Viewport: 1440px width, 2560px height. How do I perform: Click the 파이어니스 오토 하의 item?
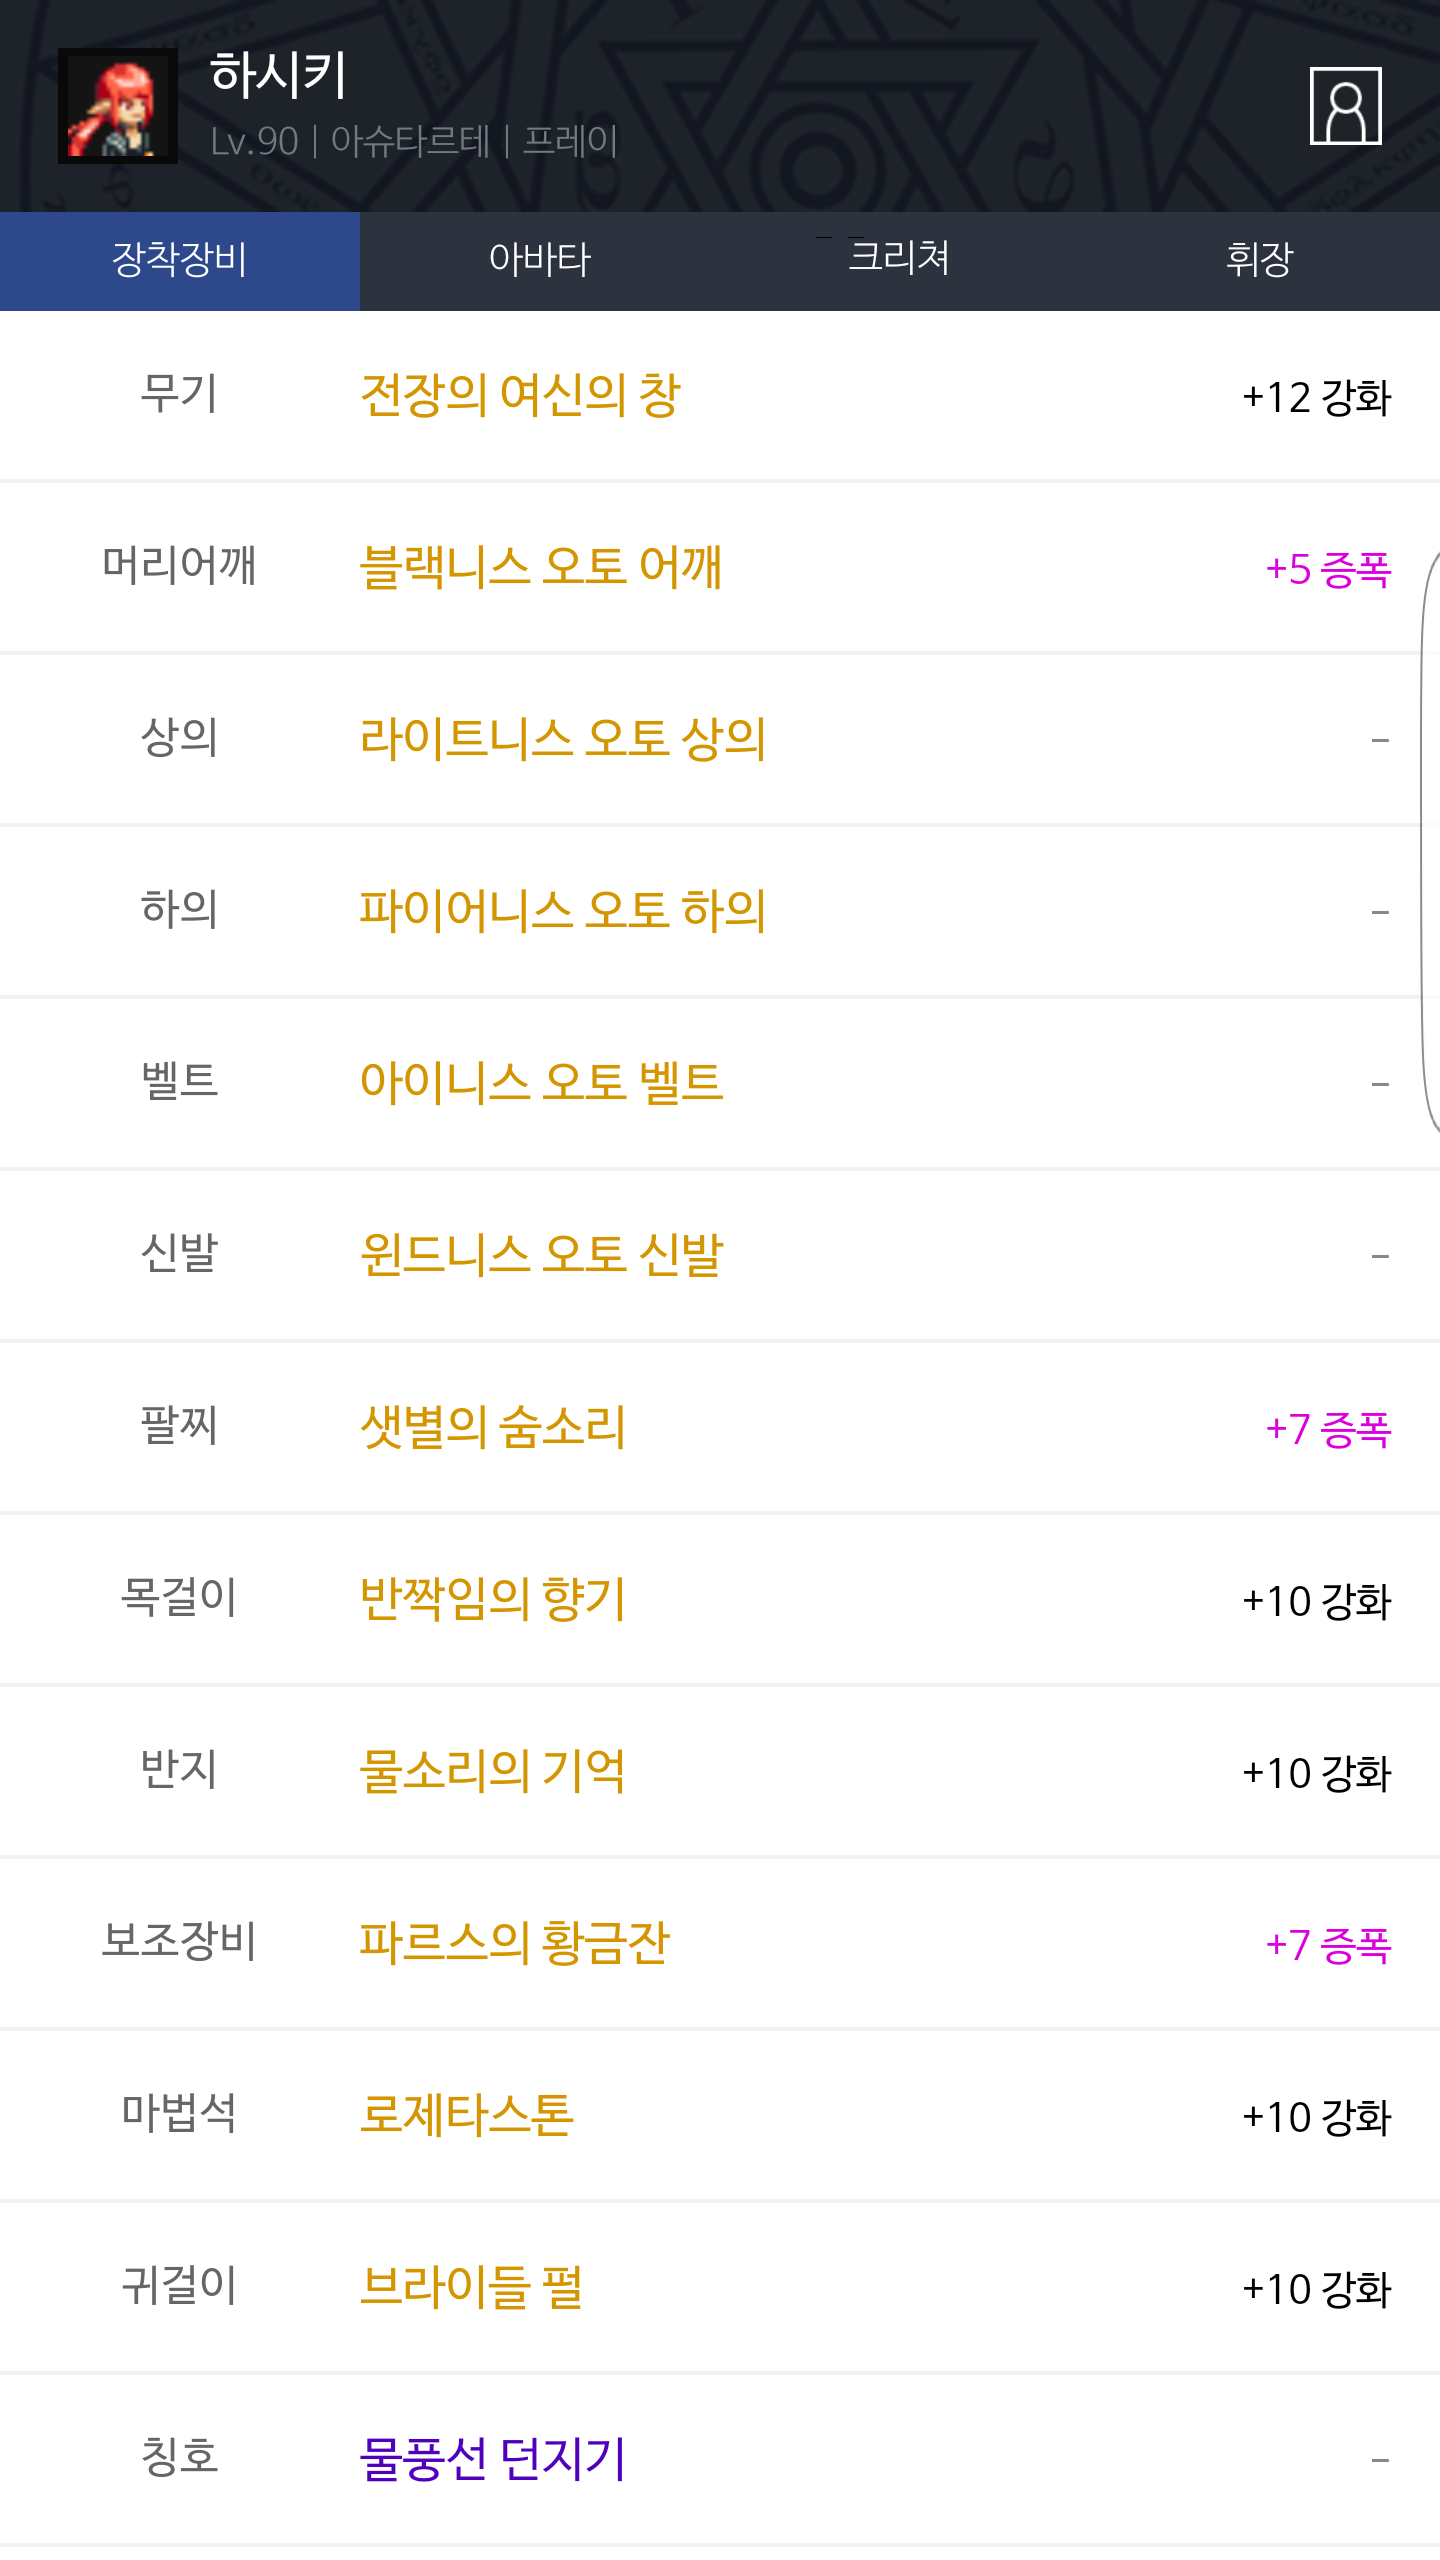click(x=563, y=912)
